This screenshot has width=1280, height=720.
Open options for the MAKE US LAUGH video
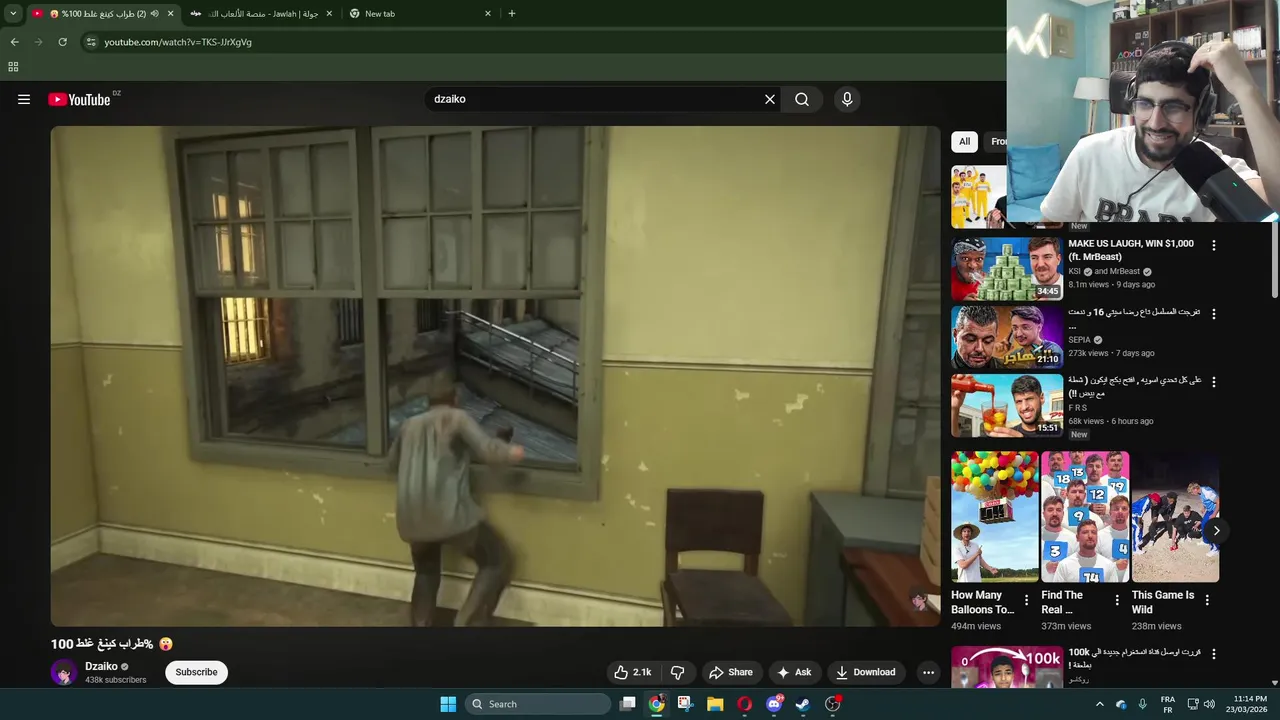(1214, 245)
